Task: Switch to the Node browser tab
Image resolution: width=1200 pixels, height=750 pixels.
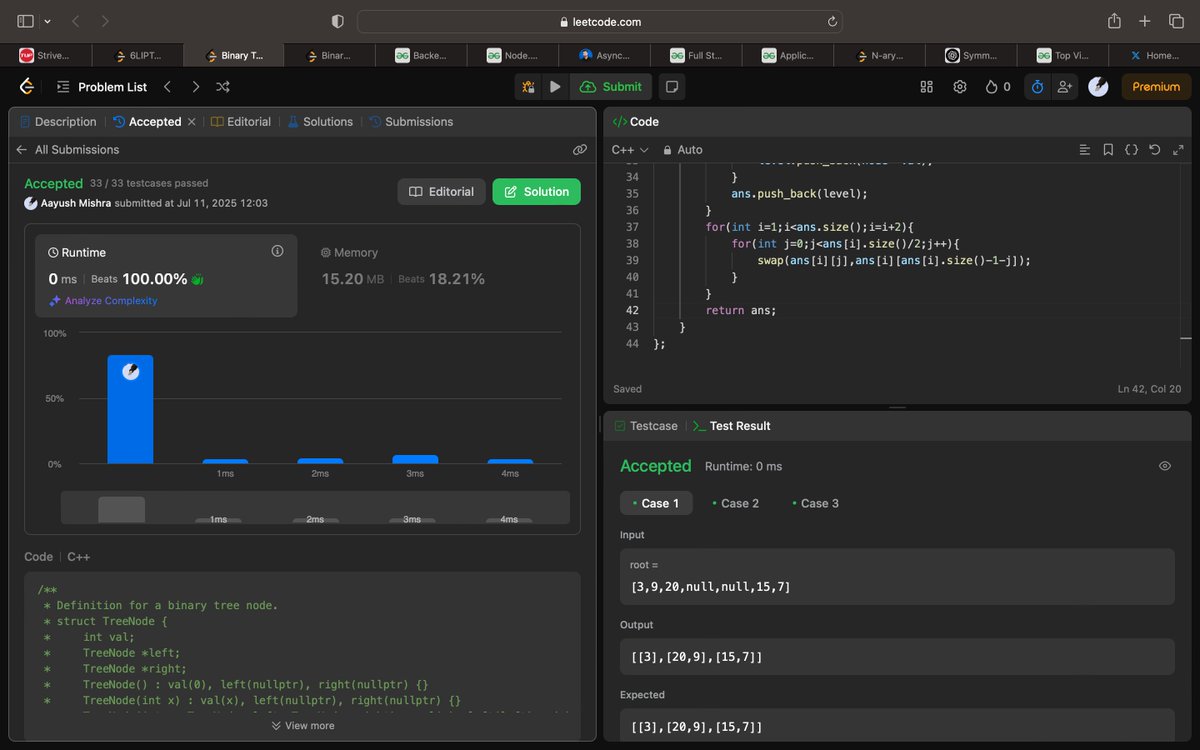Action: pyautogui.click(x=512, y=56)
